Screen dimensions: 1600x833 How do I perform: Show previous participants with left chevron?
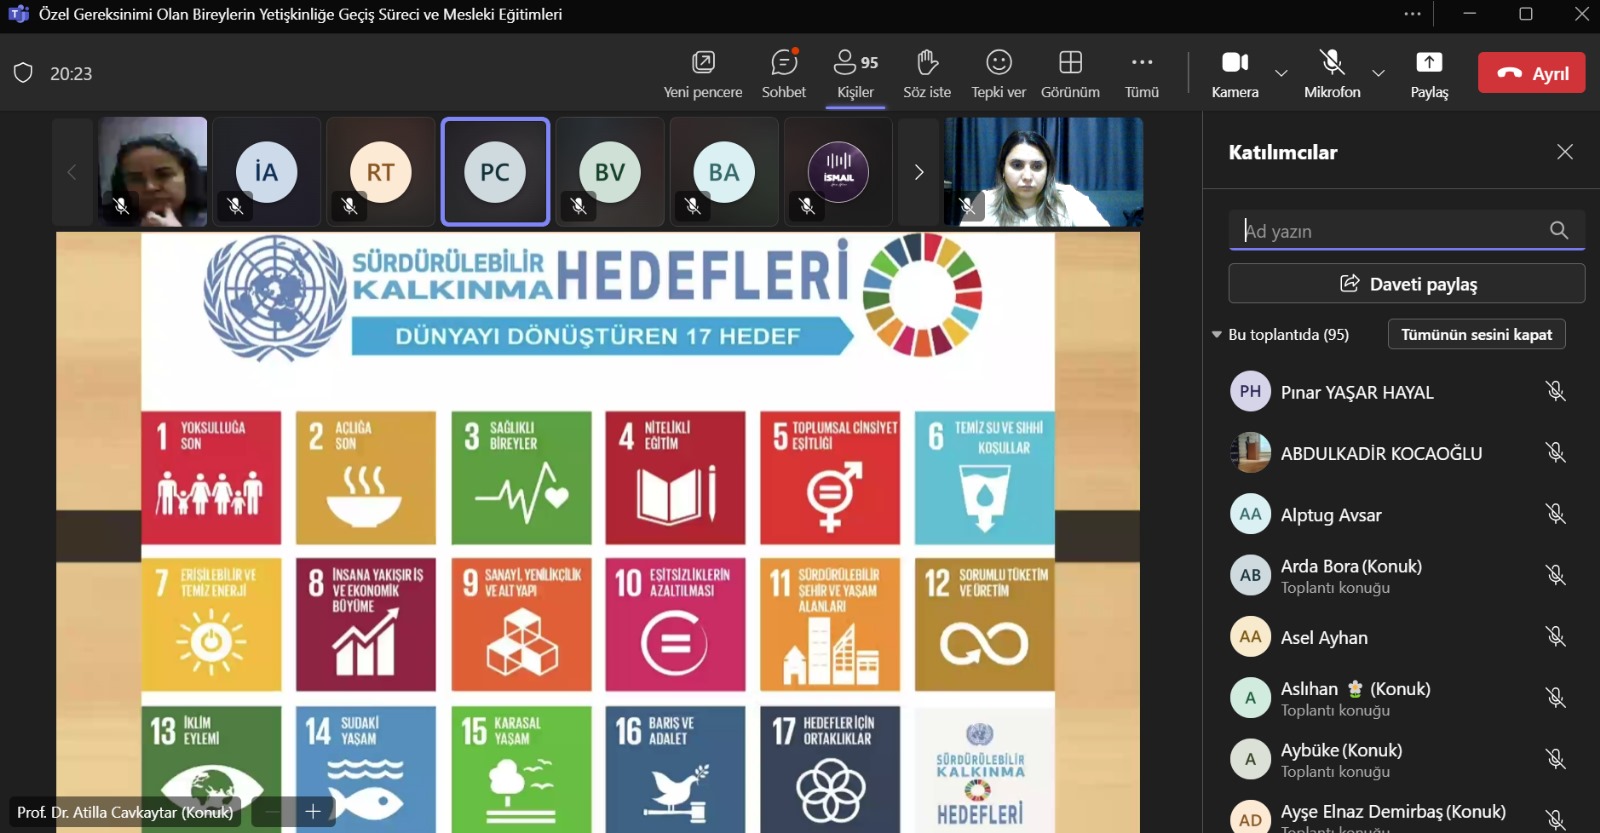click(72, 172)
